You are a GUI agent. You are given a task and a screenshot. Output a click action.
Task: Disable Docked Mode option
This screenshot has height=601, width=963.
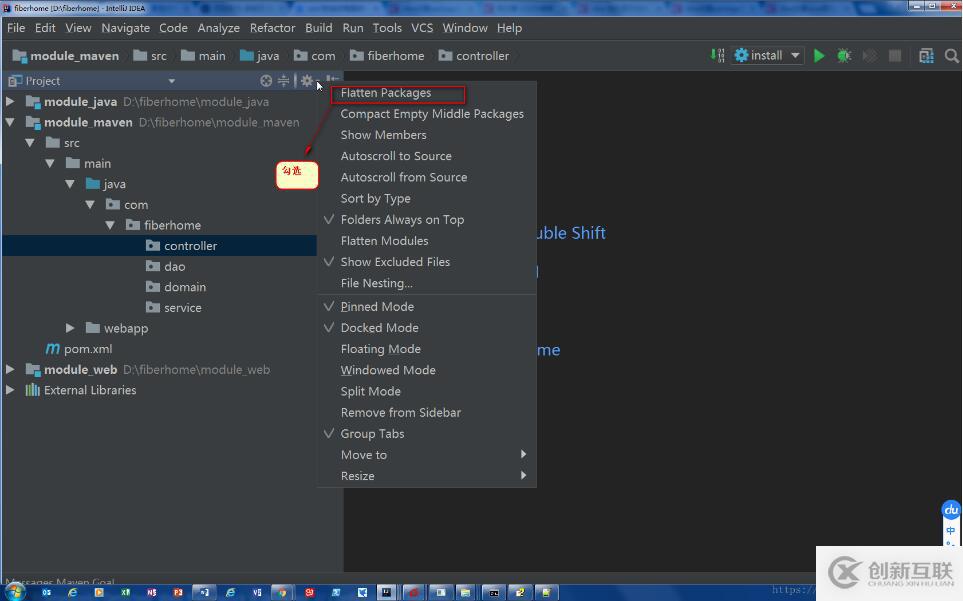[x=379, y=328]
